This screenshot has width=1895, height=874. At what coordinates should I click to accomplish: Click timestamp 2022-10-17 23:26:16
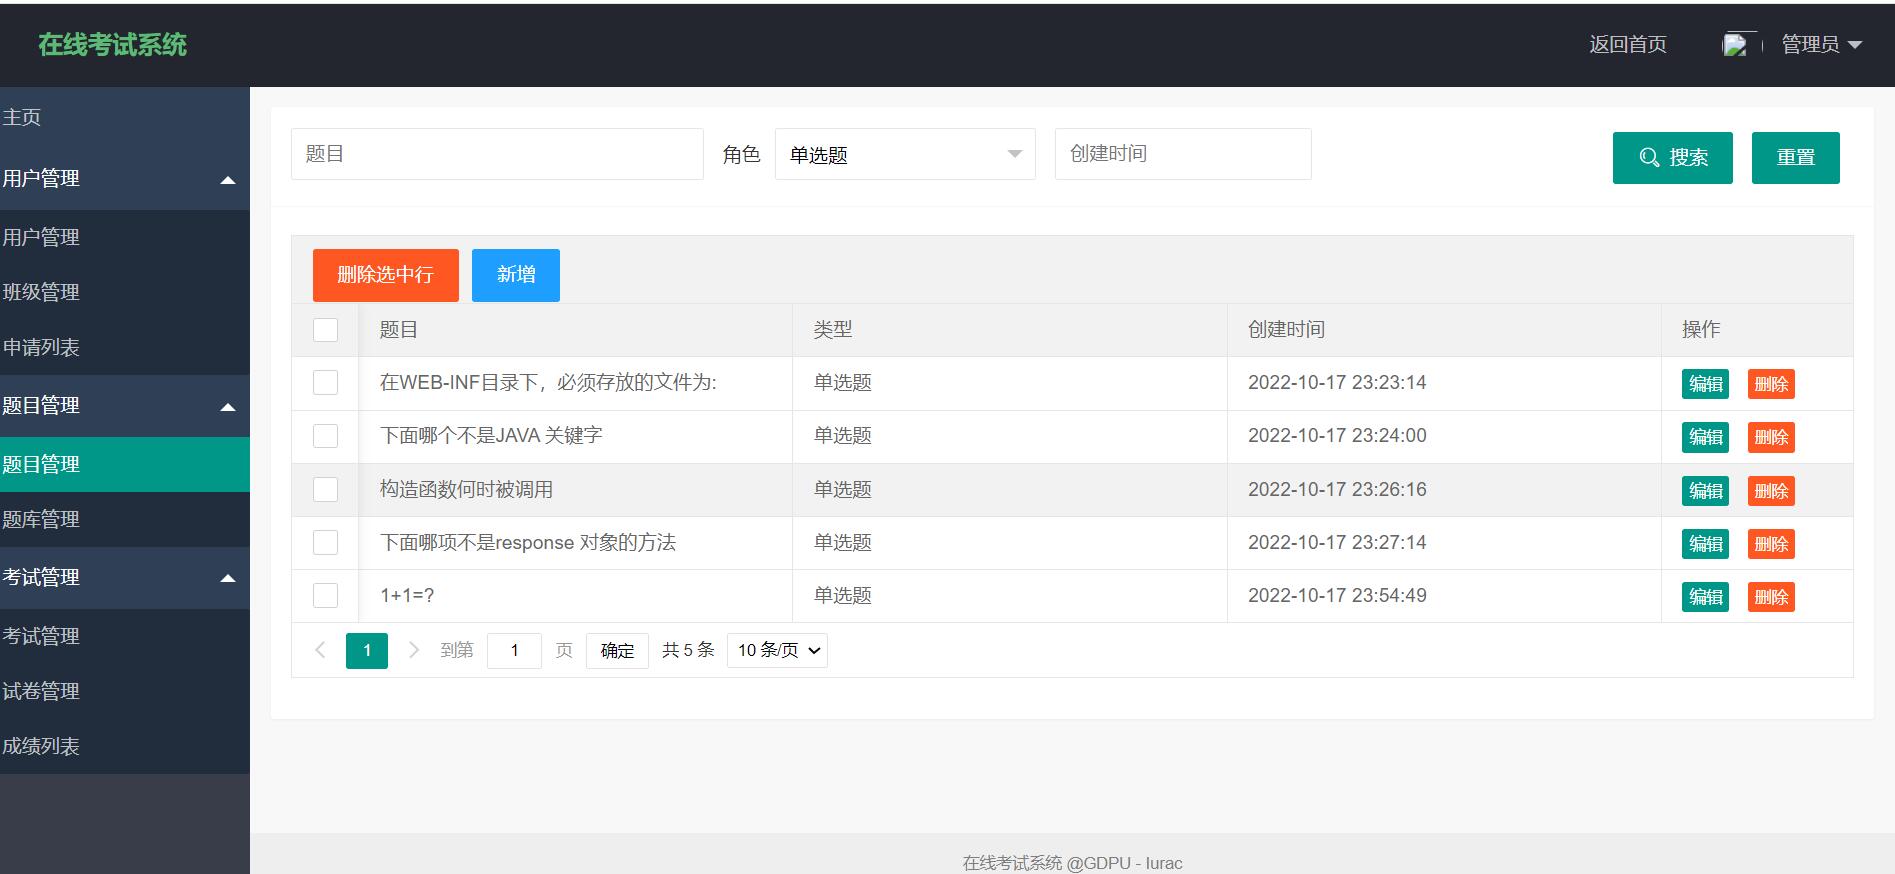click(x=1337, y=490)
